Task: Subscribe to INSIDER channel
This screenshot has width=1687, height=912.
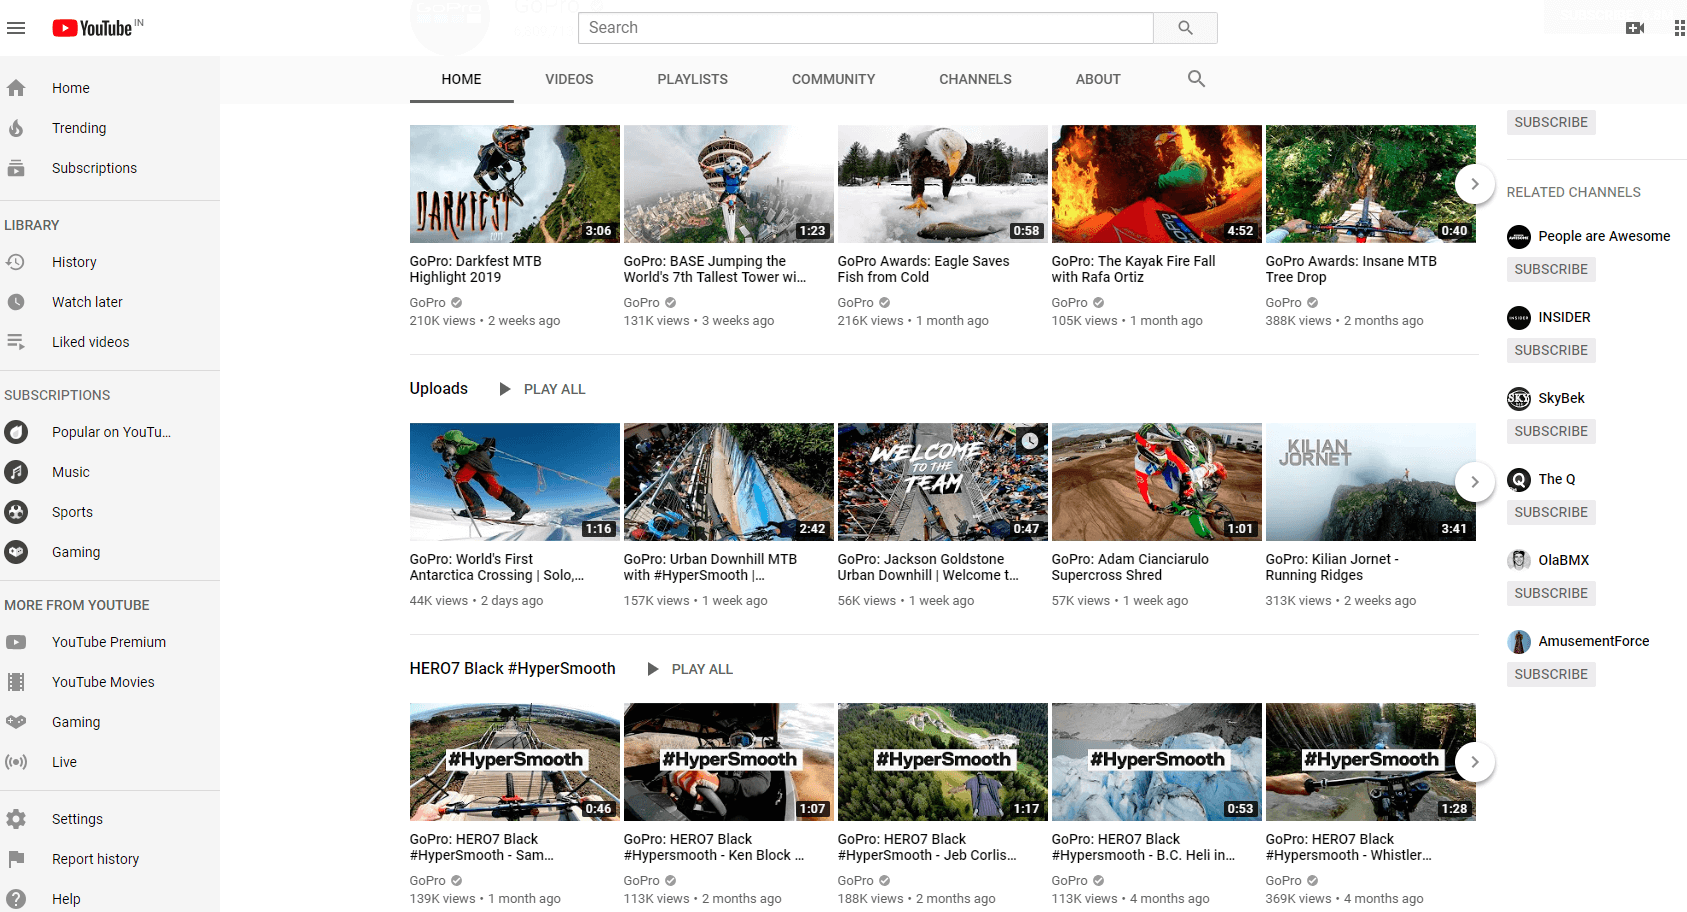Action: coord(1551,350)
